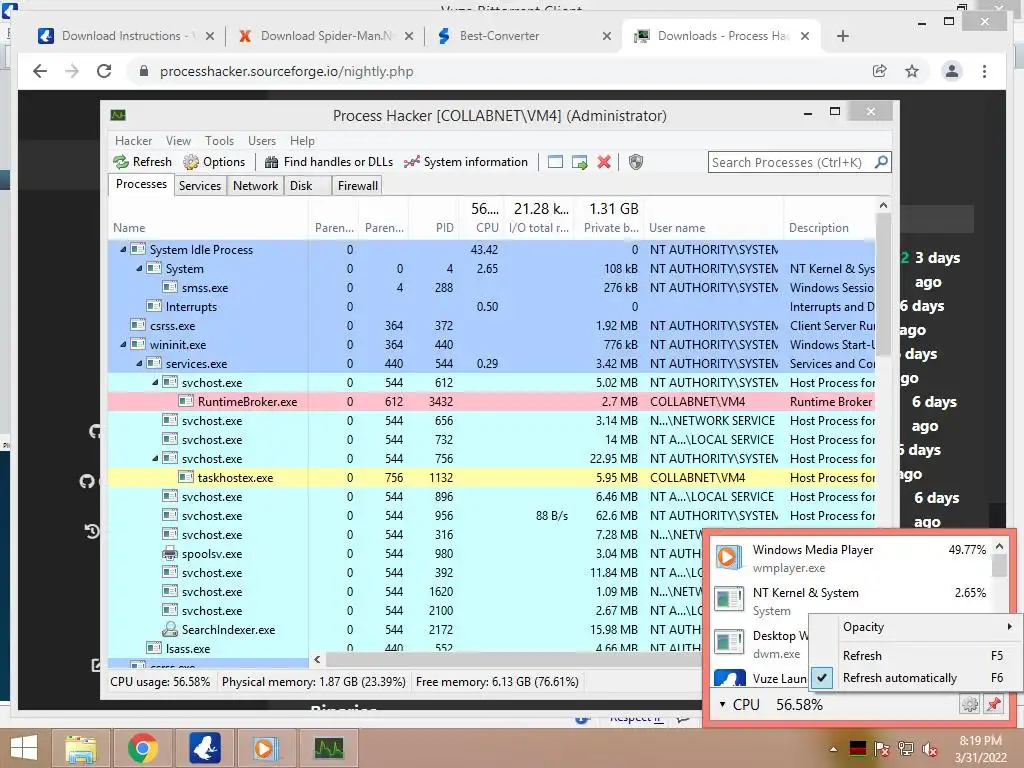Click the horizontal scrollbar left arrow

(x=317, y=660)
